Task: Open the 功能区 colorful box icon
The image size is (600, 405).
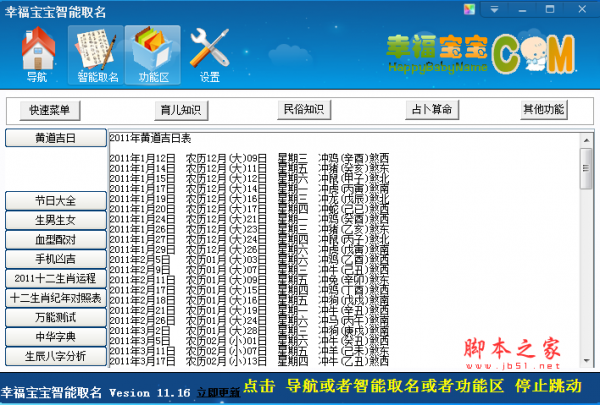Action: click(x=153, y=55)
